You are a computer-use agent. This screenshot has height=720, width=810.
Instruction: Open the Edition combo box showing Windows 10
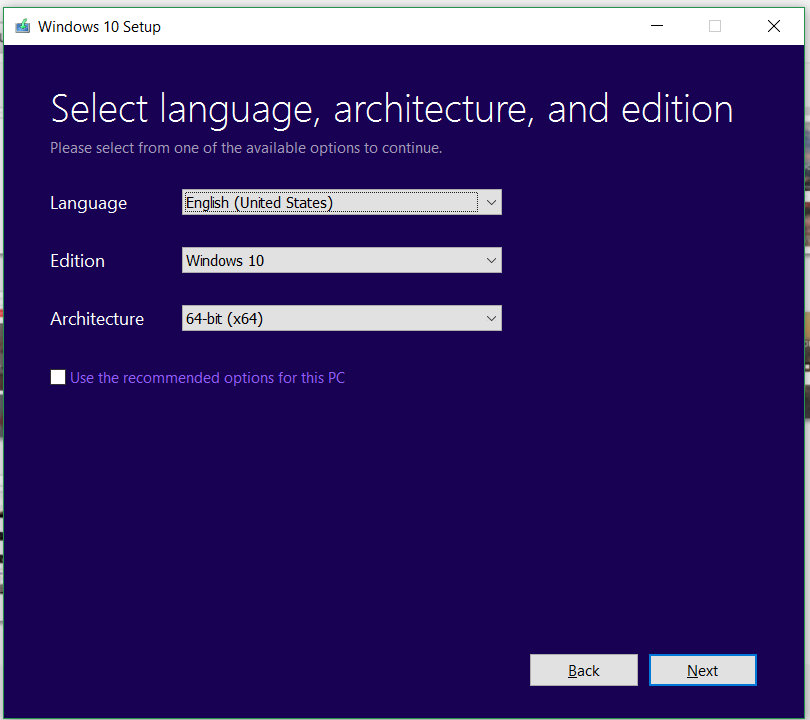331,261
